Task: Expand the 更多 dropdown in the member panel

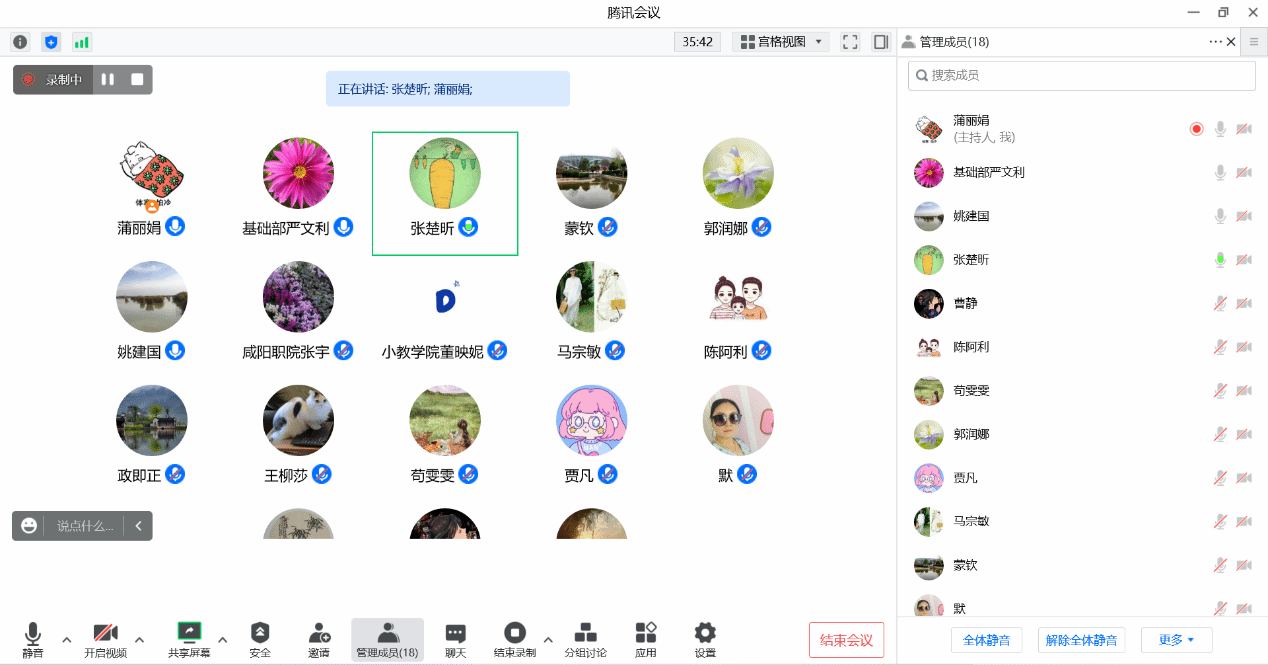Action: (1176, 640)
